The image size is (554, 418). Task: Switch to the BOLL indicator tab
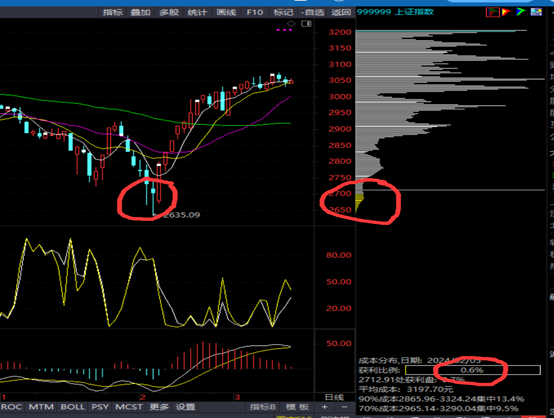73,407
